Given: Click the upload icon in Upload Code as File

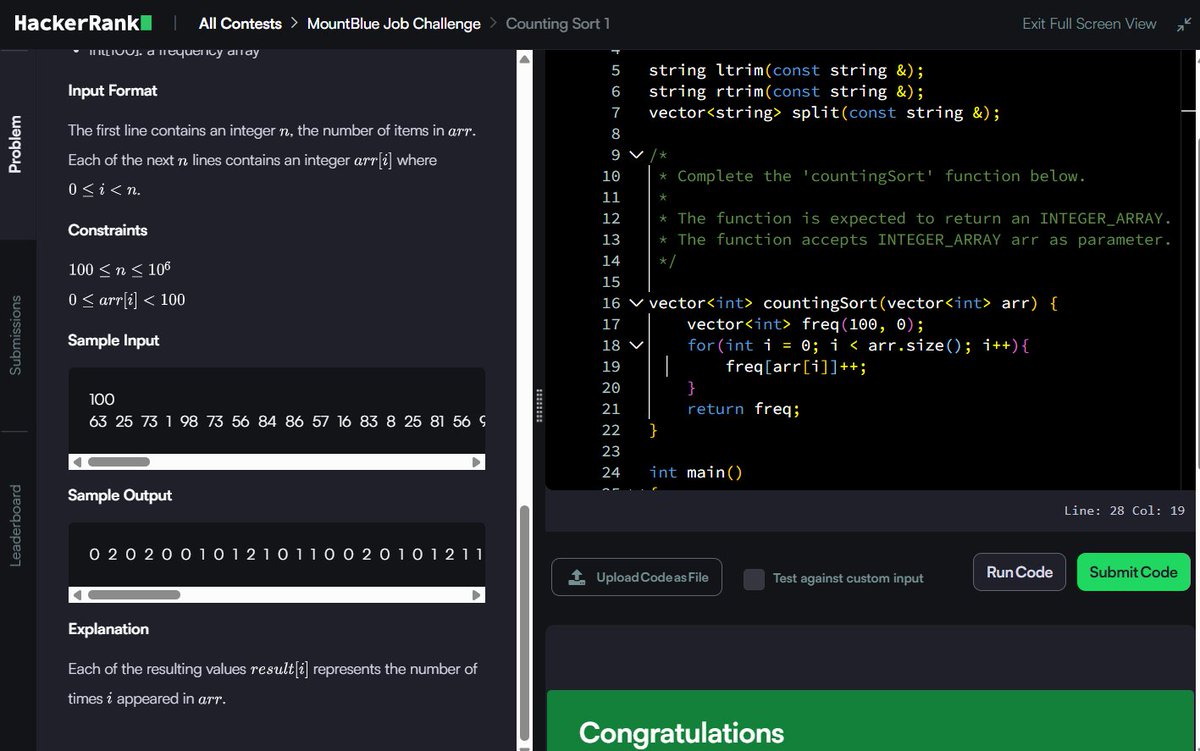Looking at the screenshot, I should pos(577,577).
